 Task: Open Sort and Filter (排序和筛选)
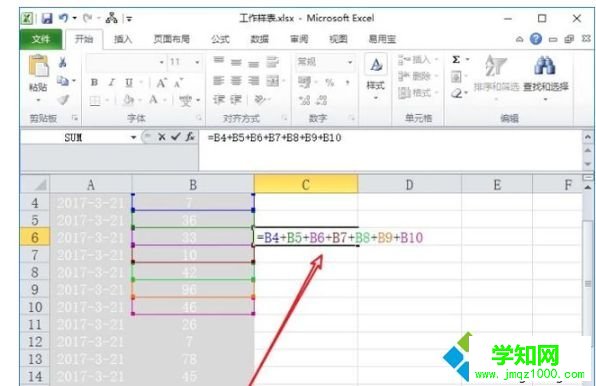[x=496, y=78]
